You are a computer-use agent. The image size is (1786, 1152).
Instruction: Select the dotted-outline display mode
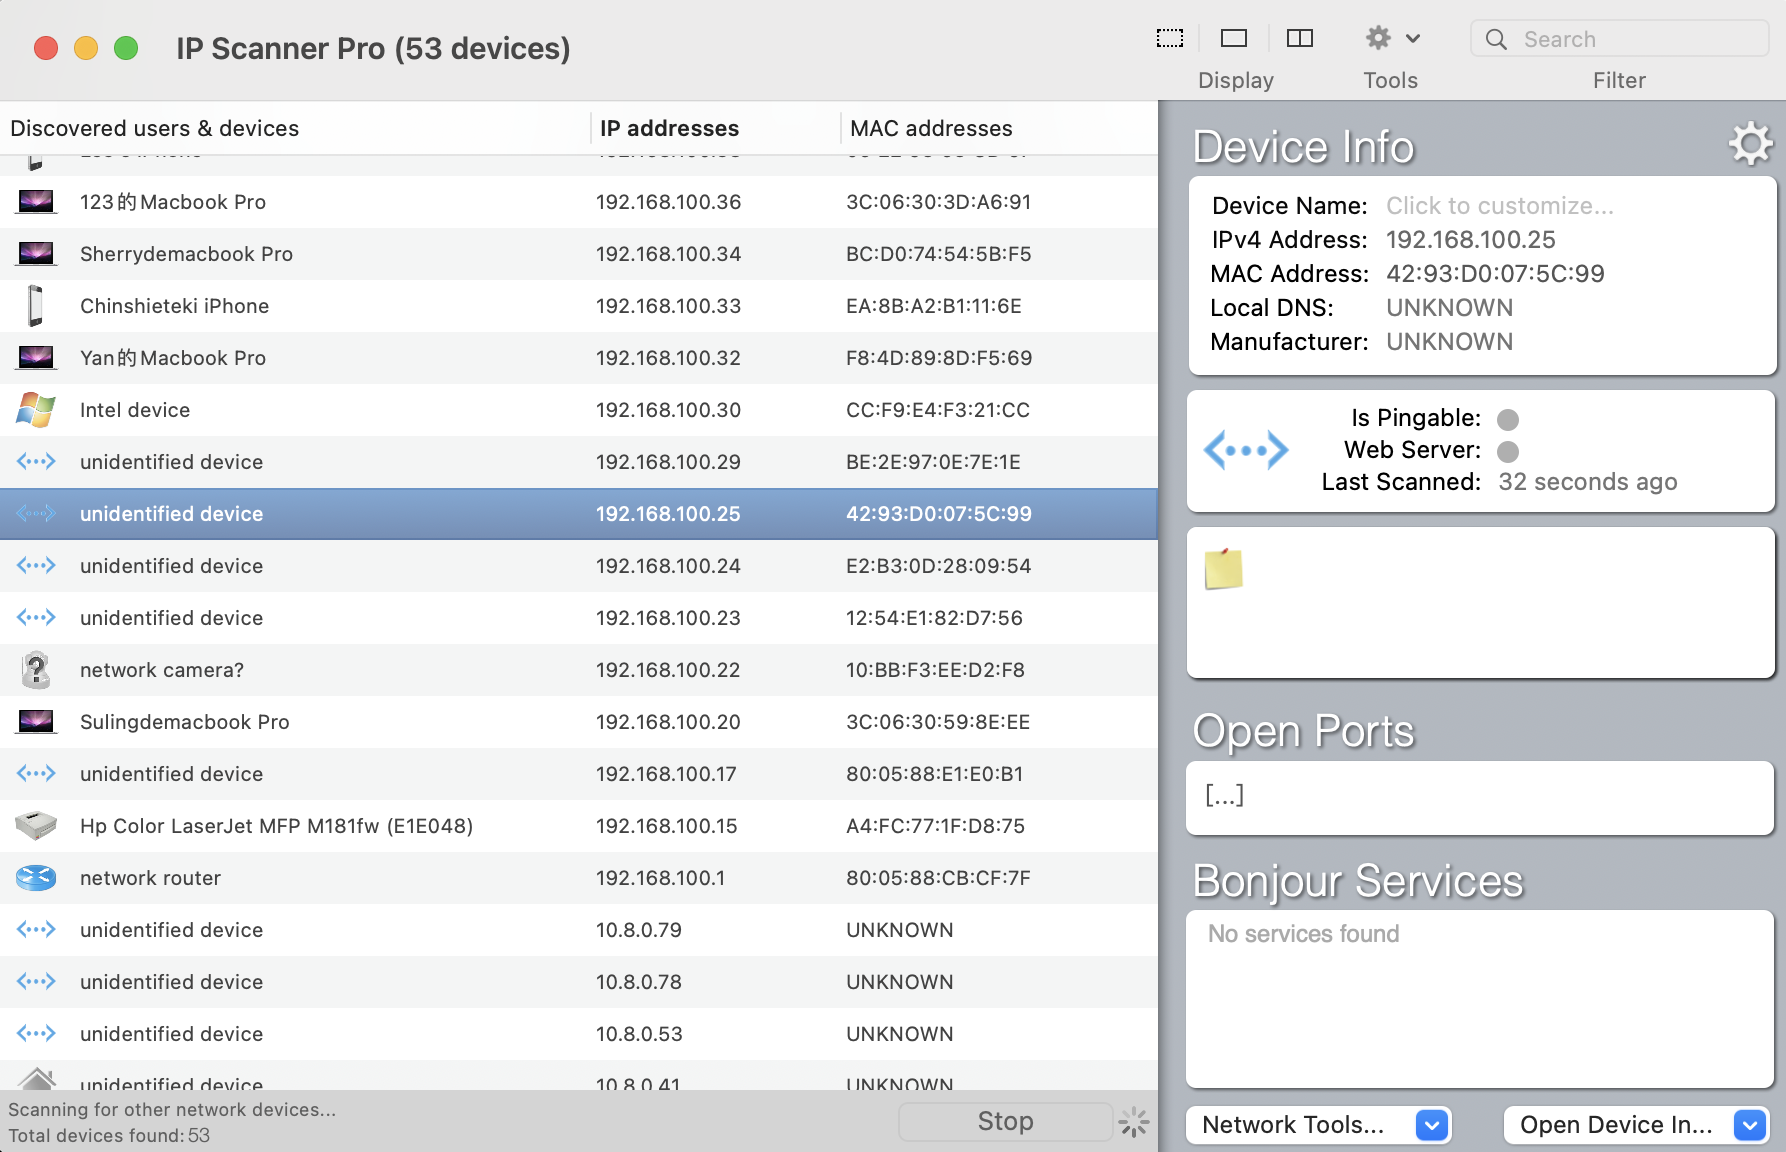click(x=1170, y=39)
